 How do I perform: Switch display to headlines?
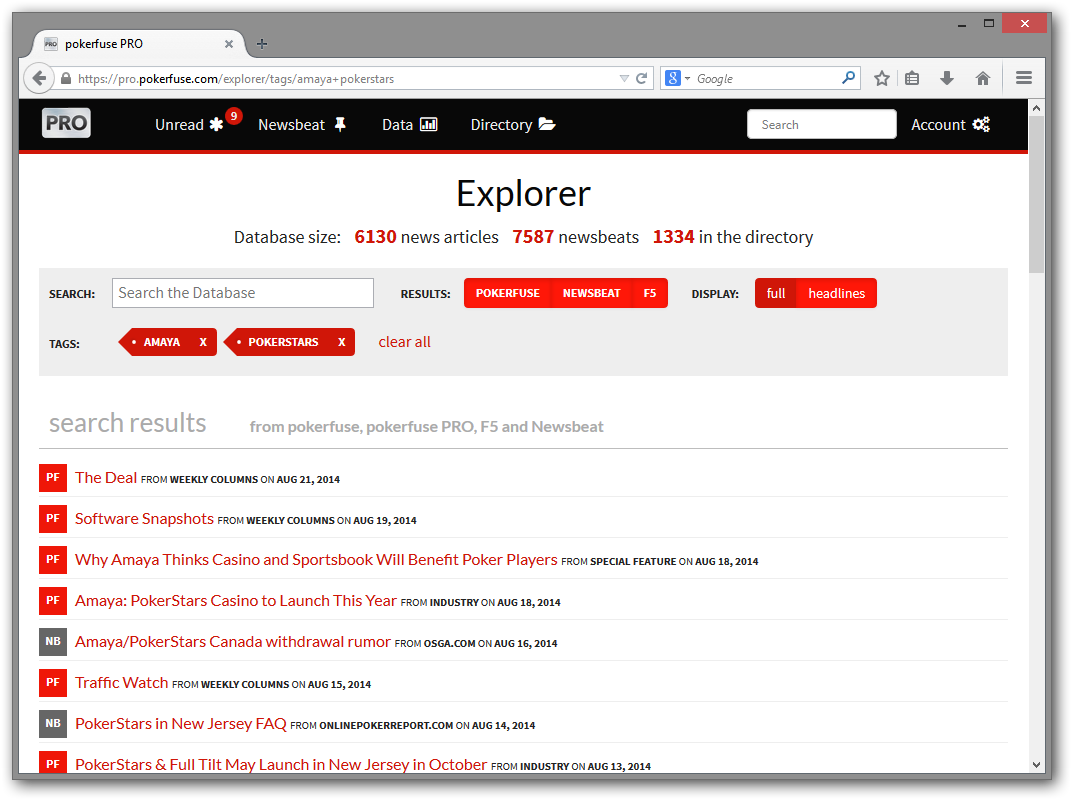836,293
